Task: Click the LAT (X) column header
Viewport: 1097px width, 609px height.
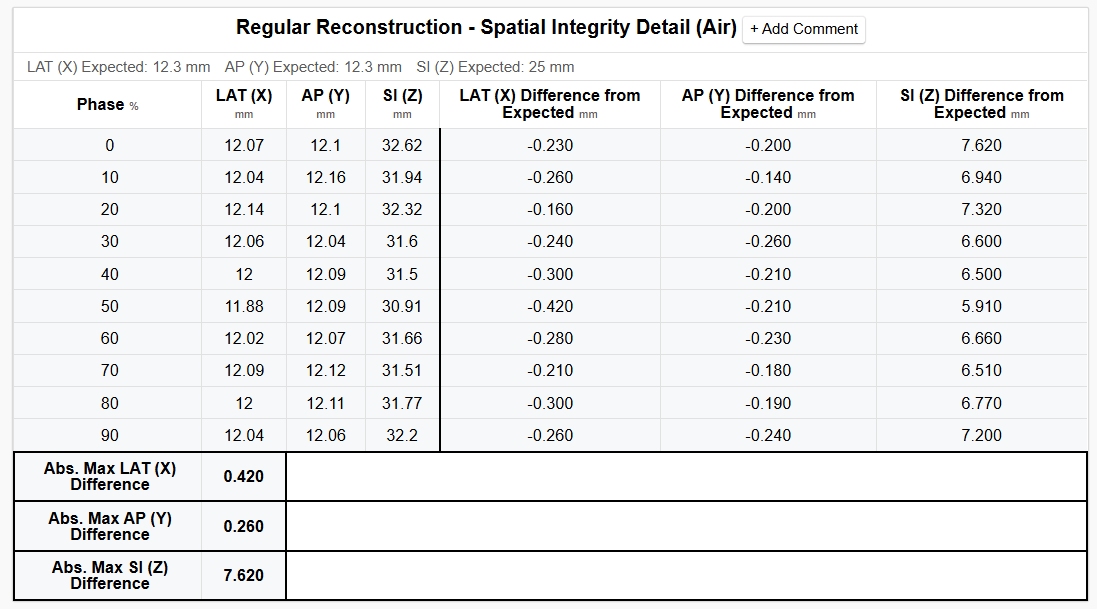Action: point(244,96)
